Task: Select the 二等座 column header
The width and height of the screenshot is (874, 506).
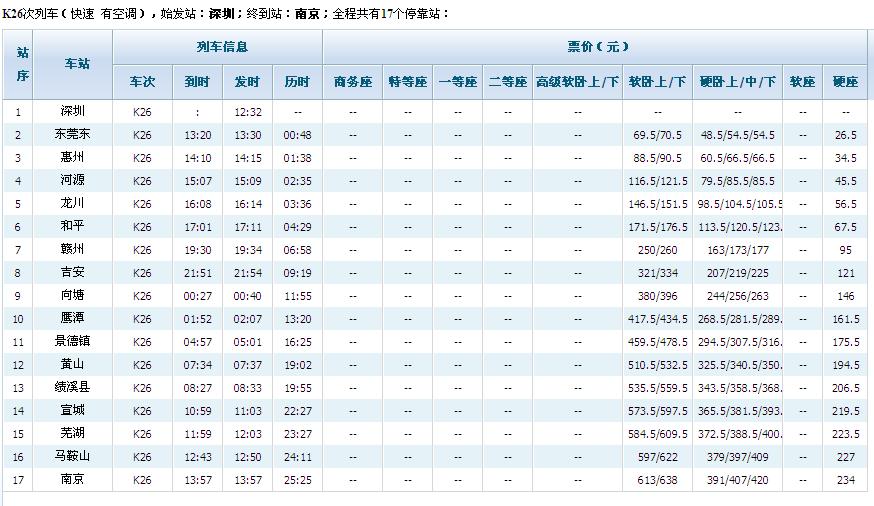Action: 507,82
